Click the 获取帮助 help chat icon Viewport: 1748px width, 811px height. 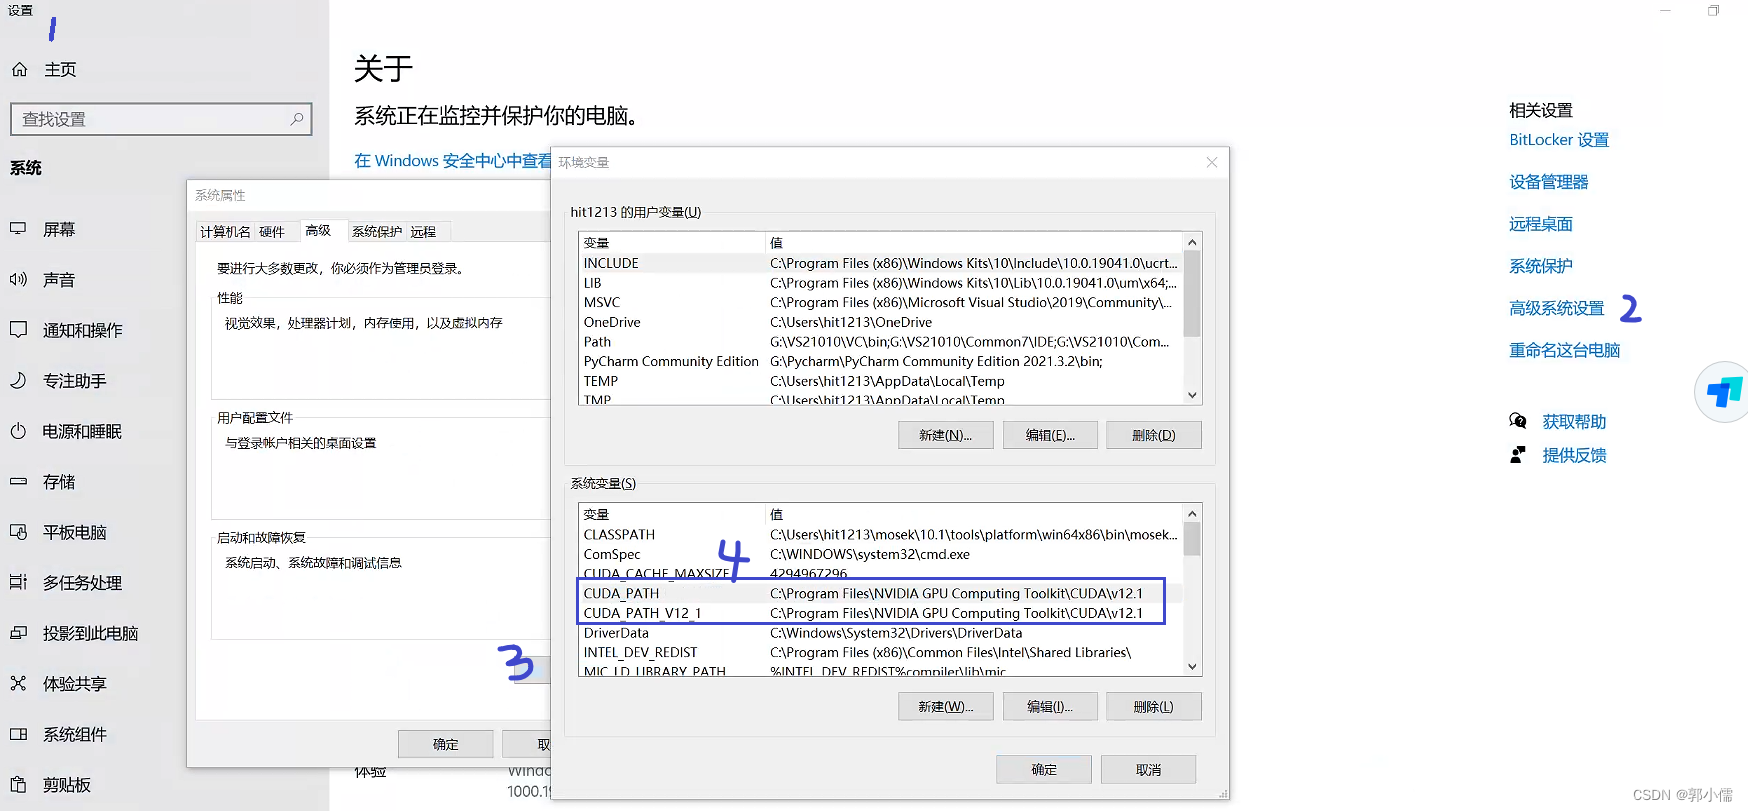(1518, 421)
